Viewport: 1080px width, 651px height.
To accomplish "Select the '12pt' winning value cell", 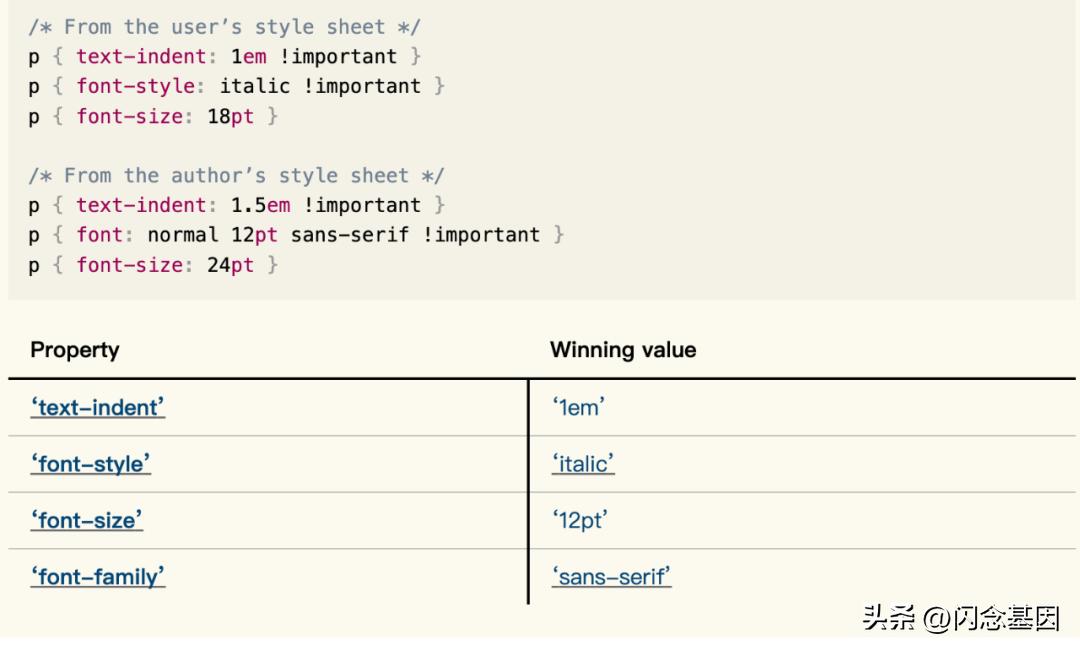I will click(x=580, y=520).
